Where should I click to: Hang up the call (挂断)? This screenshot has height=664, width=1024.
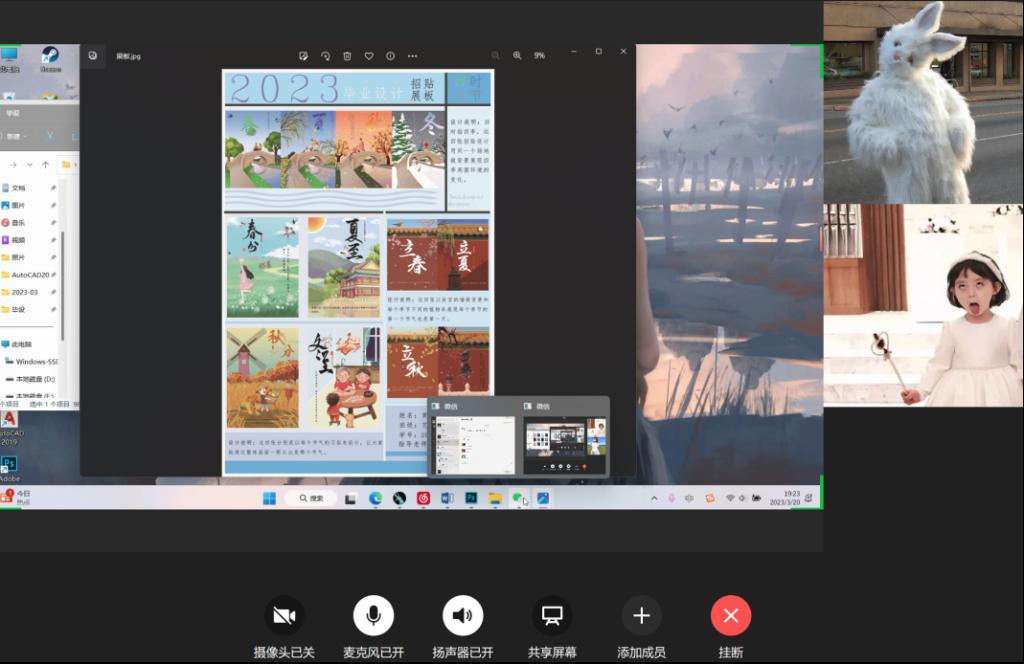tap(730, 616)
